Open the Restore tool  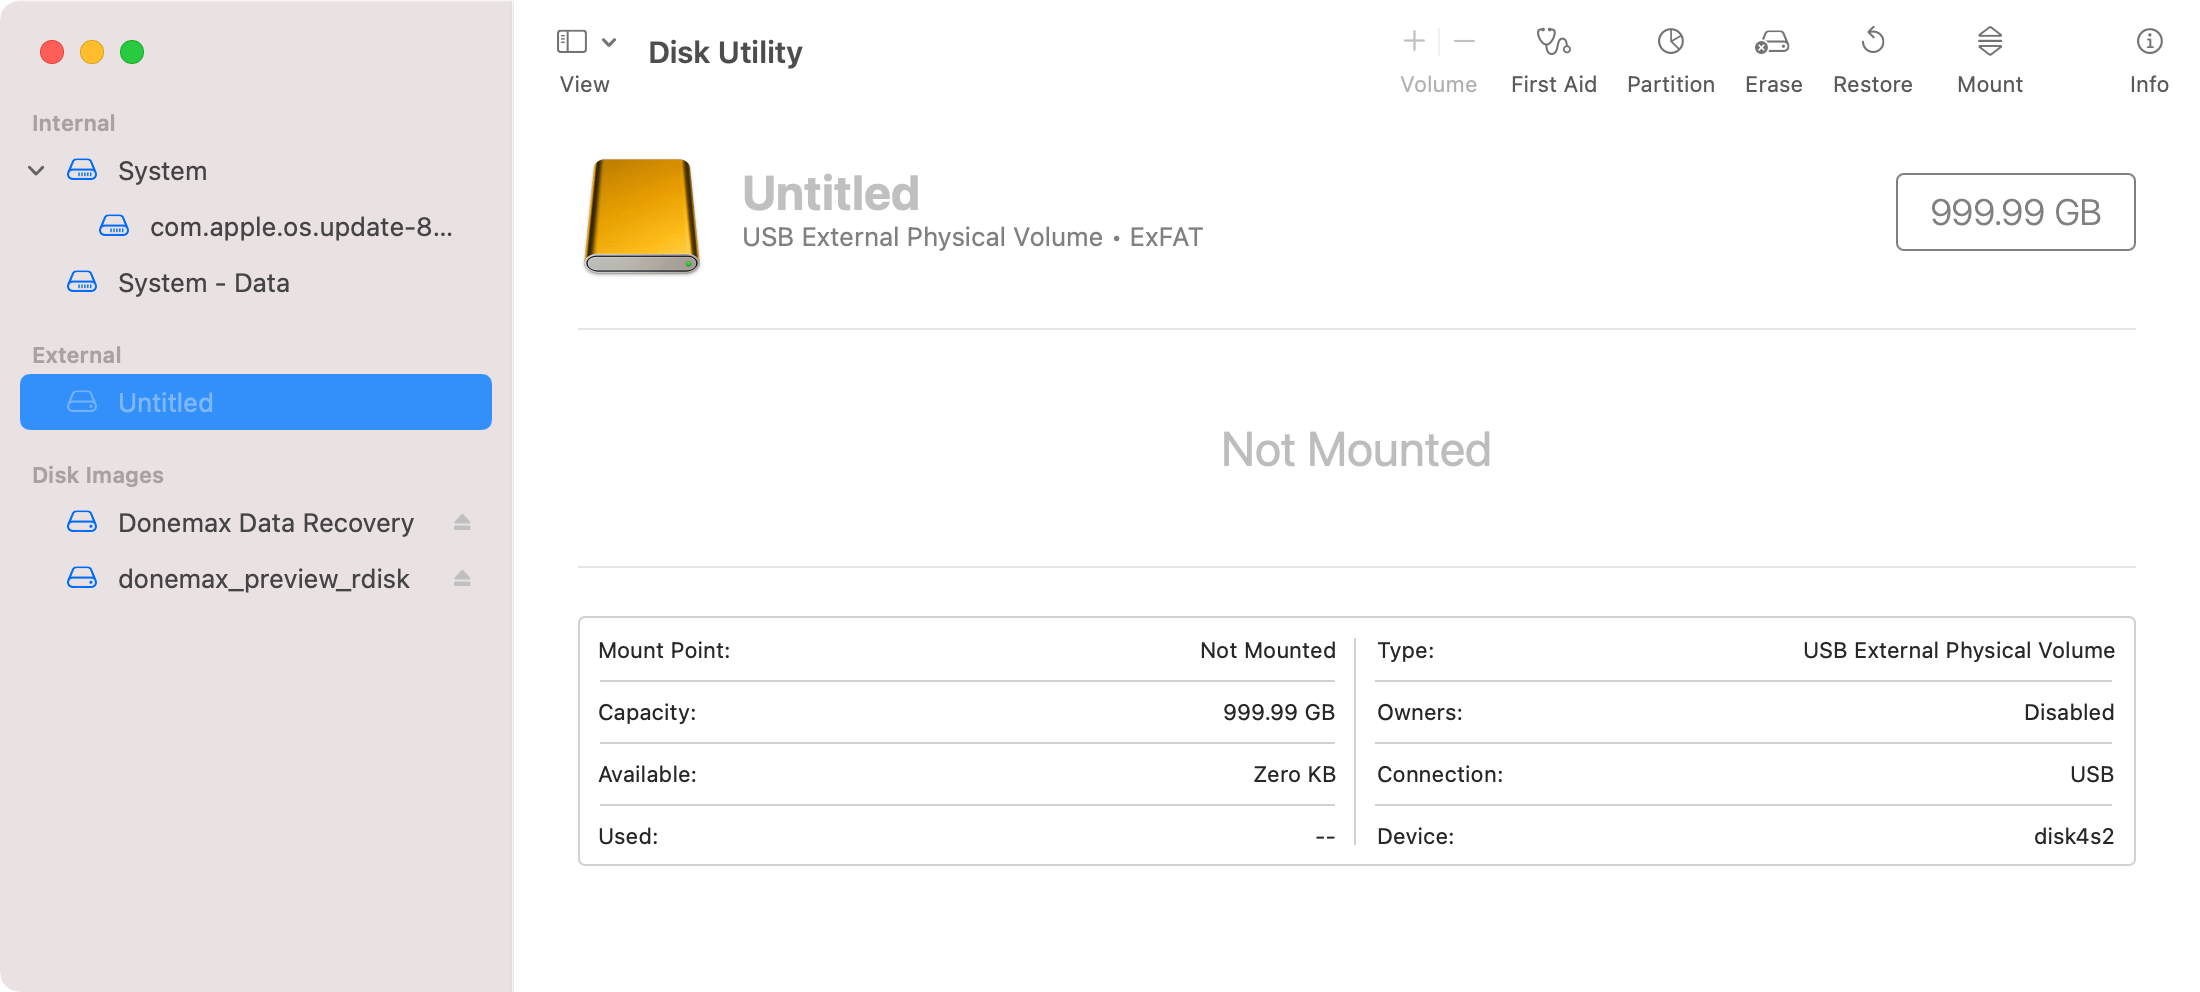tap(1872, 55)
